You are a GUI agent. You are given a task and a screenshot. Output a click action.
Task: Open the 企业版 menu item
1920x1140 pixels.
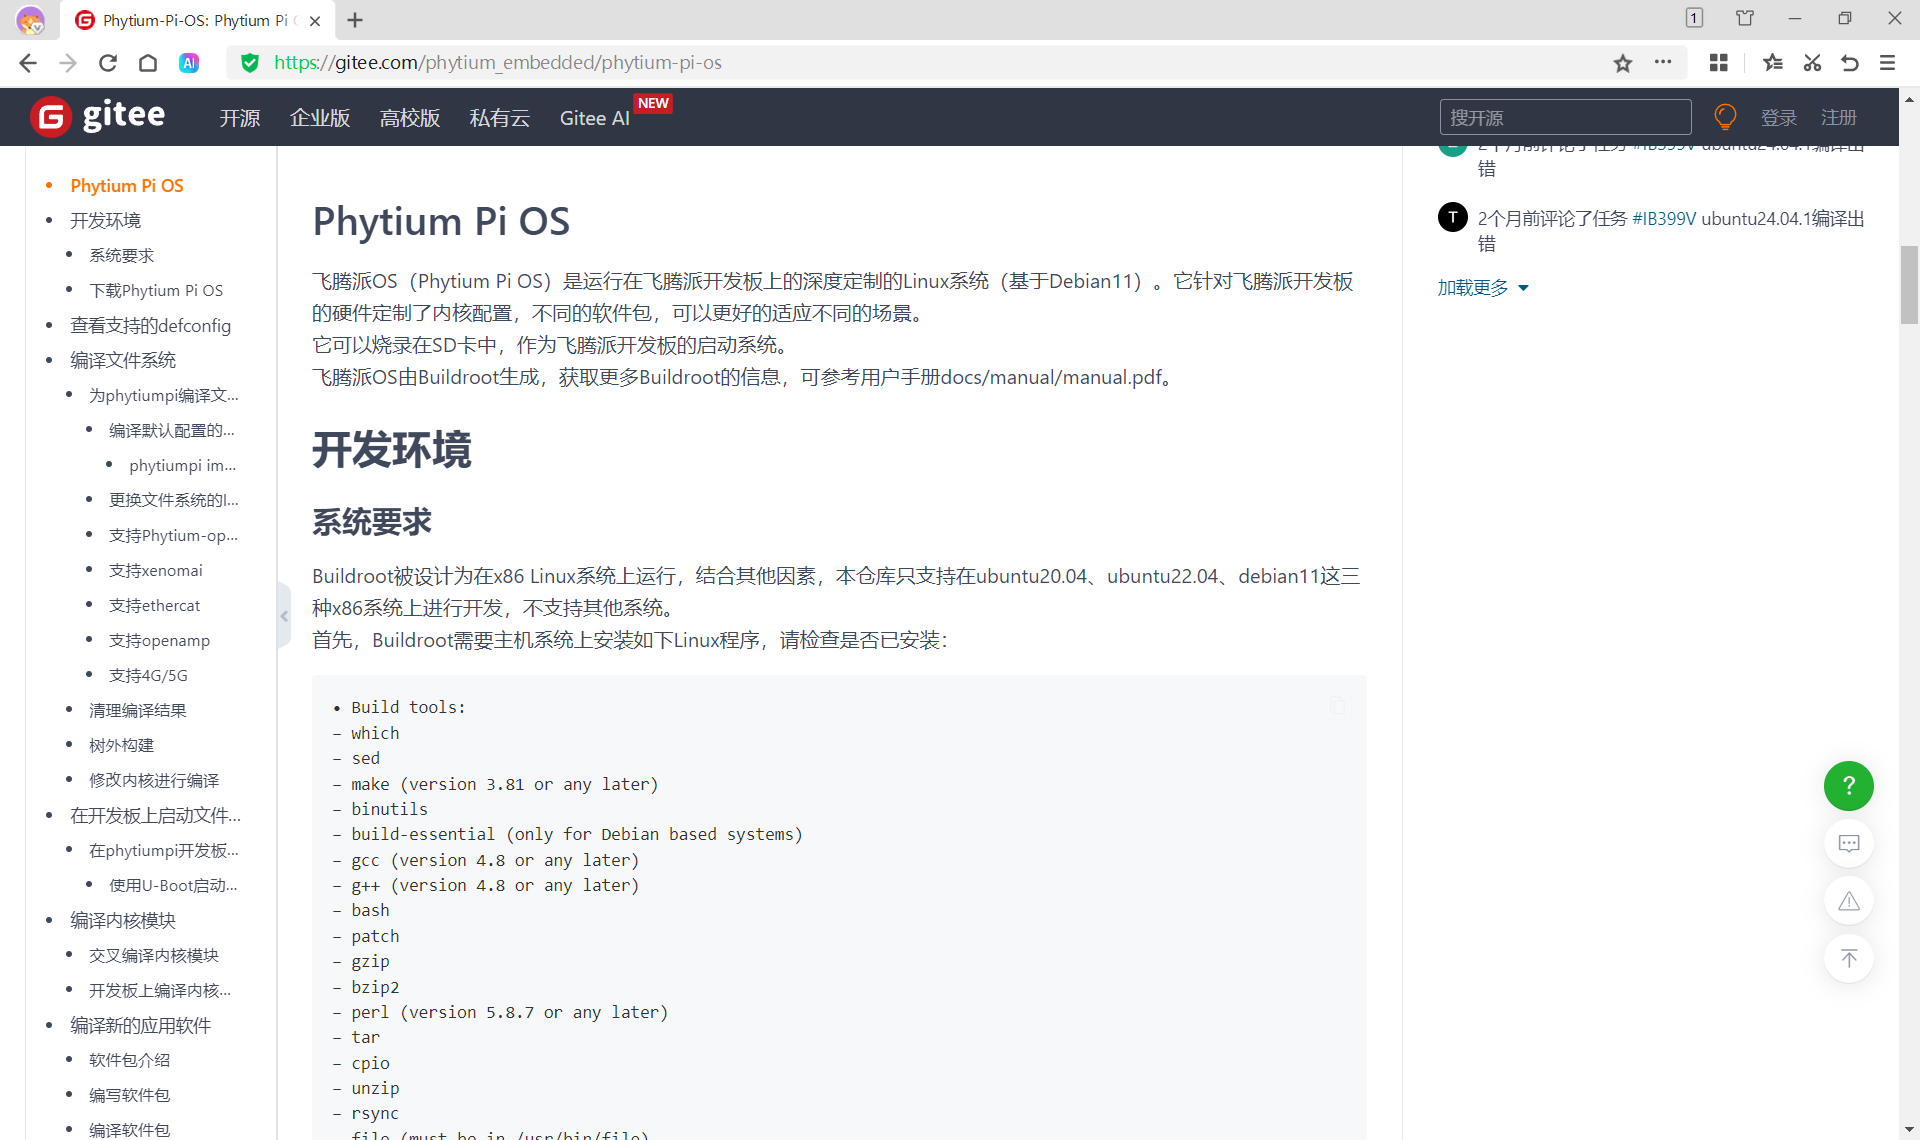coord(320,118)
